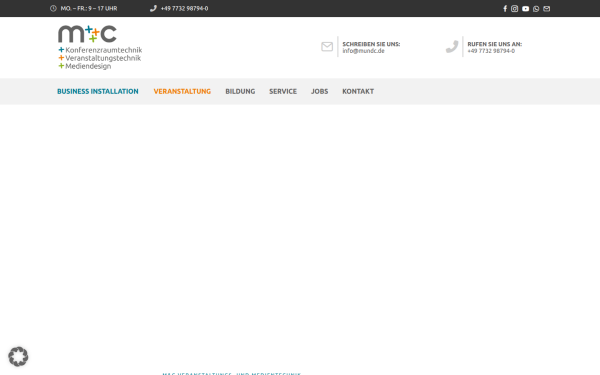The image size is (600, 375).
Task: Open the Business Installation menu
Action: pos(98,91)
